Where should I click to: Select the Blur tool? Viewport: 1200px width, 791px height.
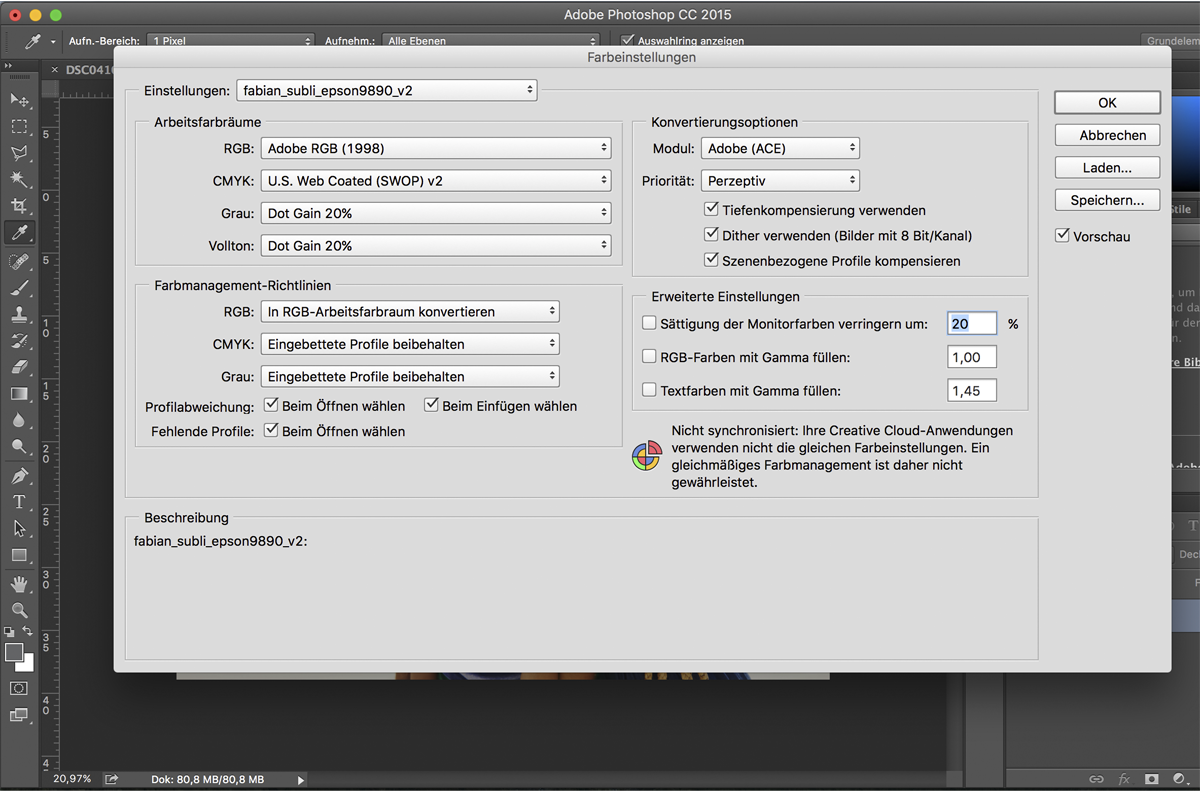(19, 421)
